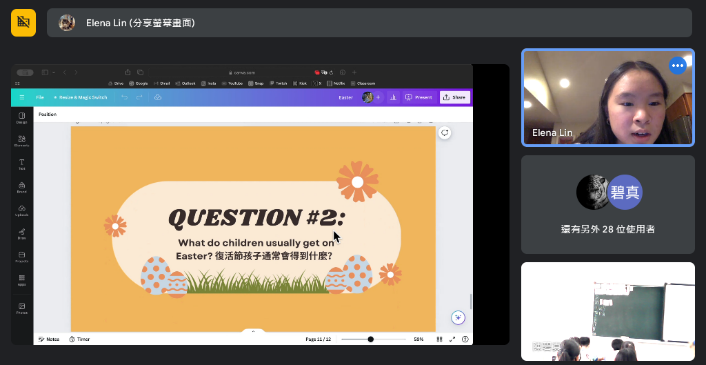Screen dimensions: 706x365
Task: Open the Canva hamburger main menu
Action: [22, 97]
